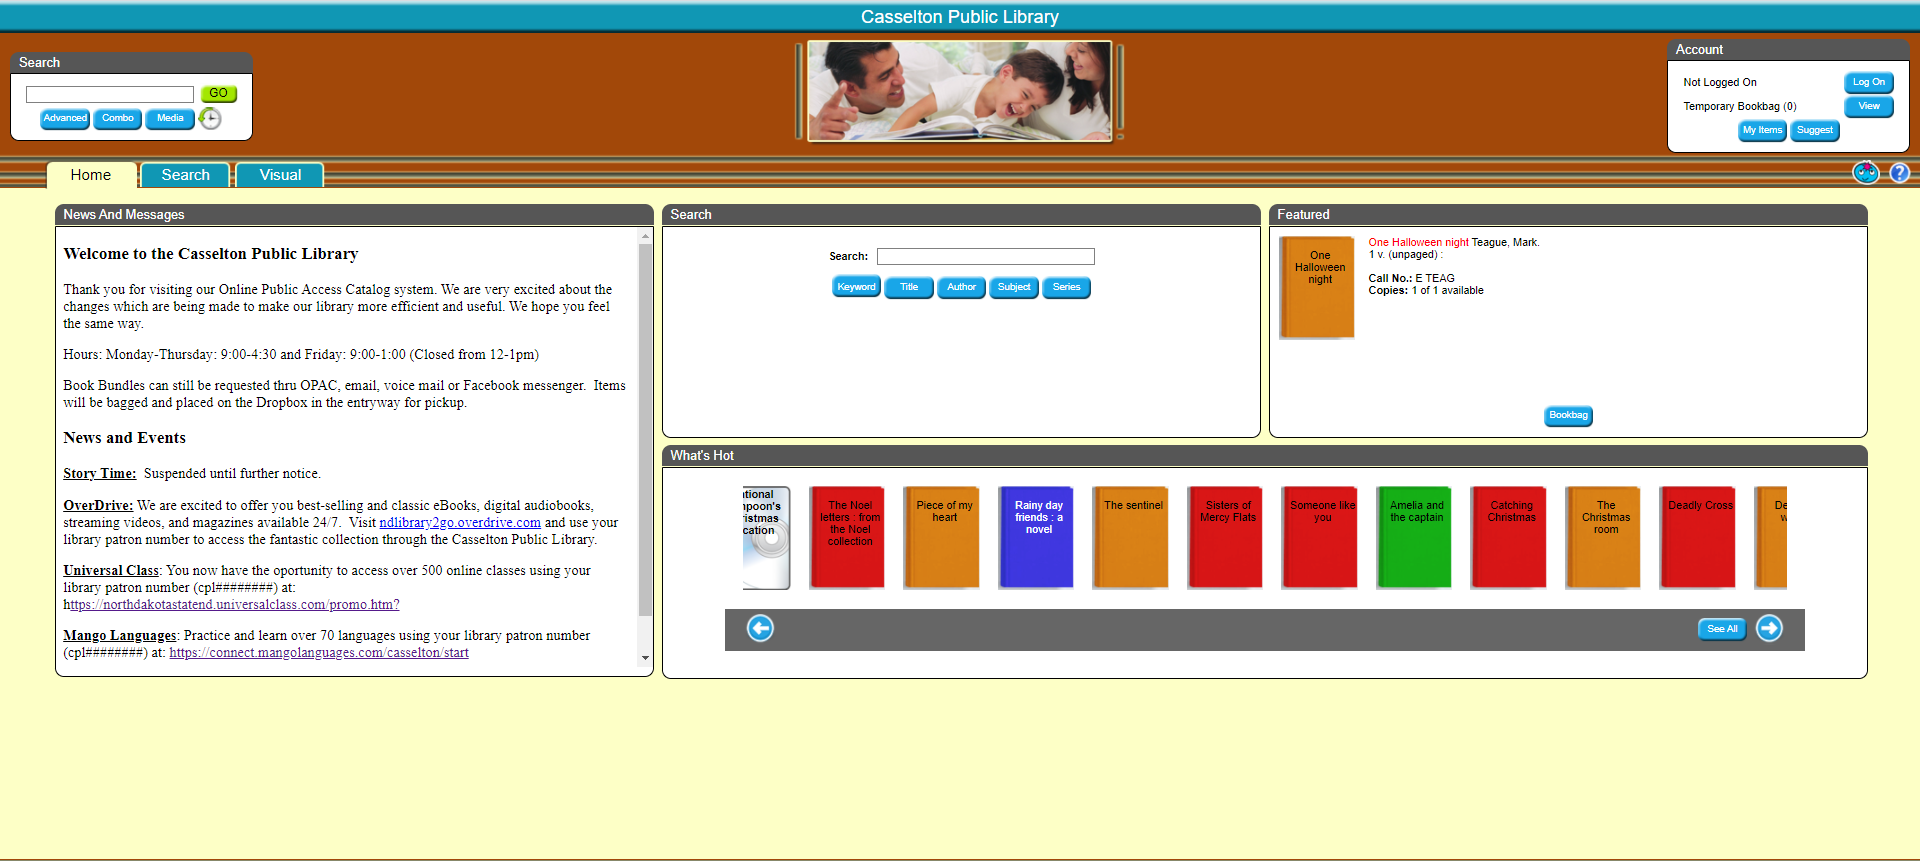1920x861 pixels.
Task: Select the blue Rainy day friends book
Action: click(1036, 537)
